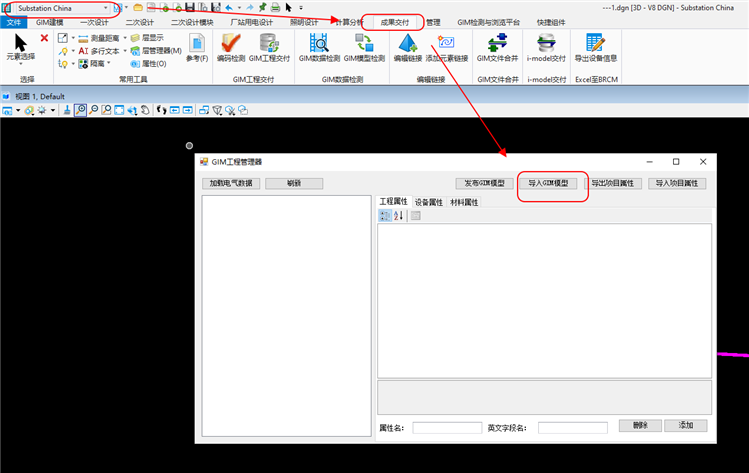Open the Substation China workflow dropdown

point(63,8)
